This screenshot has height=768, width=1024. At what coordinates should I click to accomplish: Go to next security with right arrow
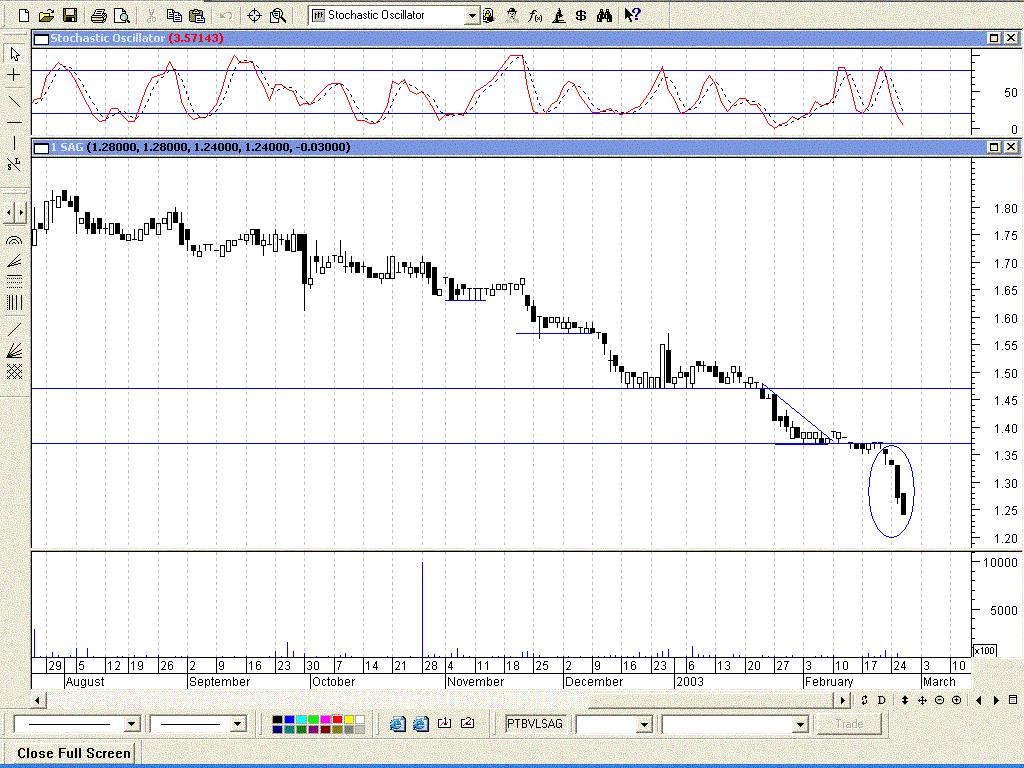click(996, 700)
